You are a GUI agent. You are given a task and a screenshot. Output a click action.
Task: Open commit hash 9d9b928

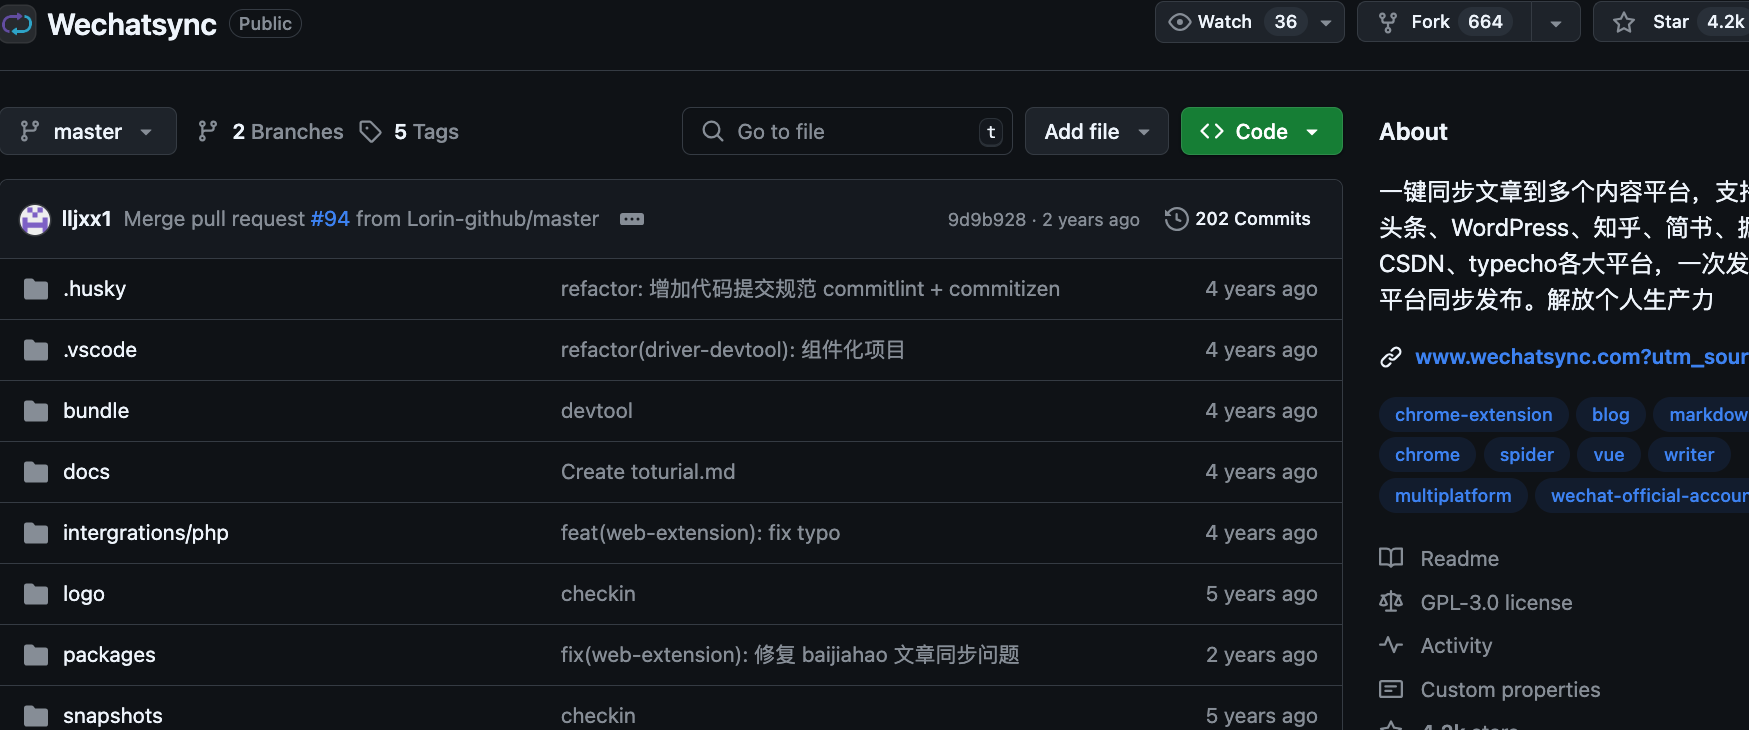987,220
